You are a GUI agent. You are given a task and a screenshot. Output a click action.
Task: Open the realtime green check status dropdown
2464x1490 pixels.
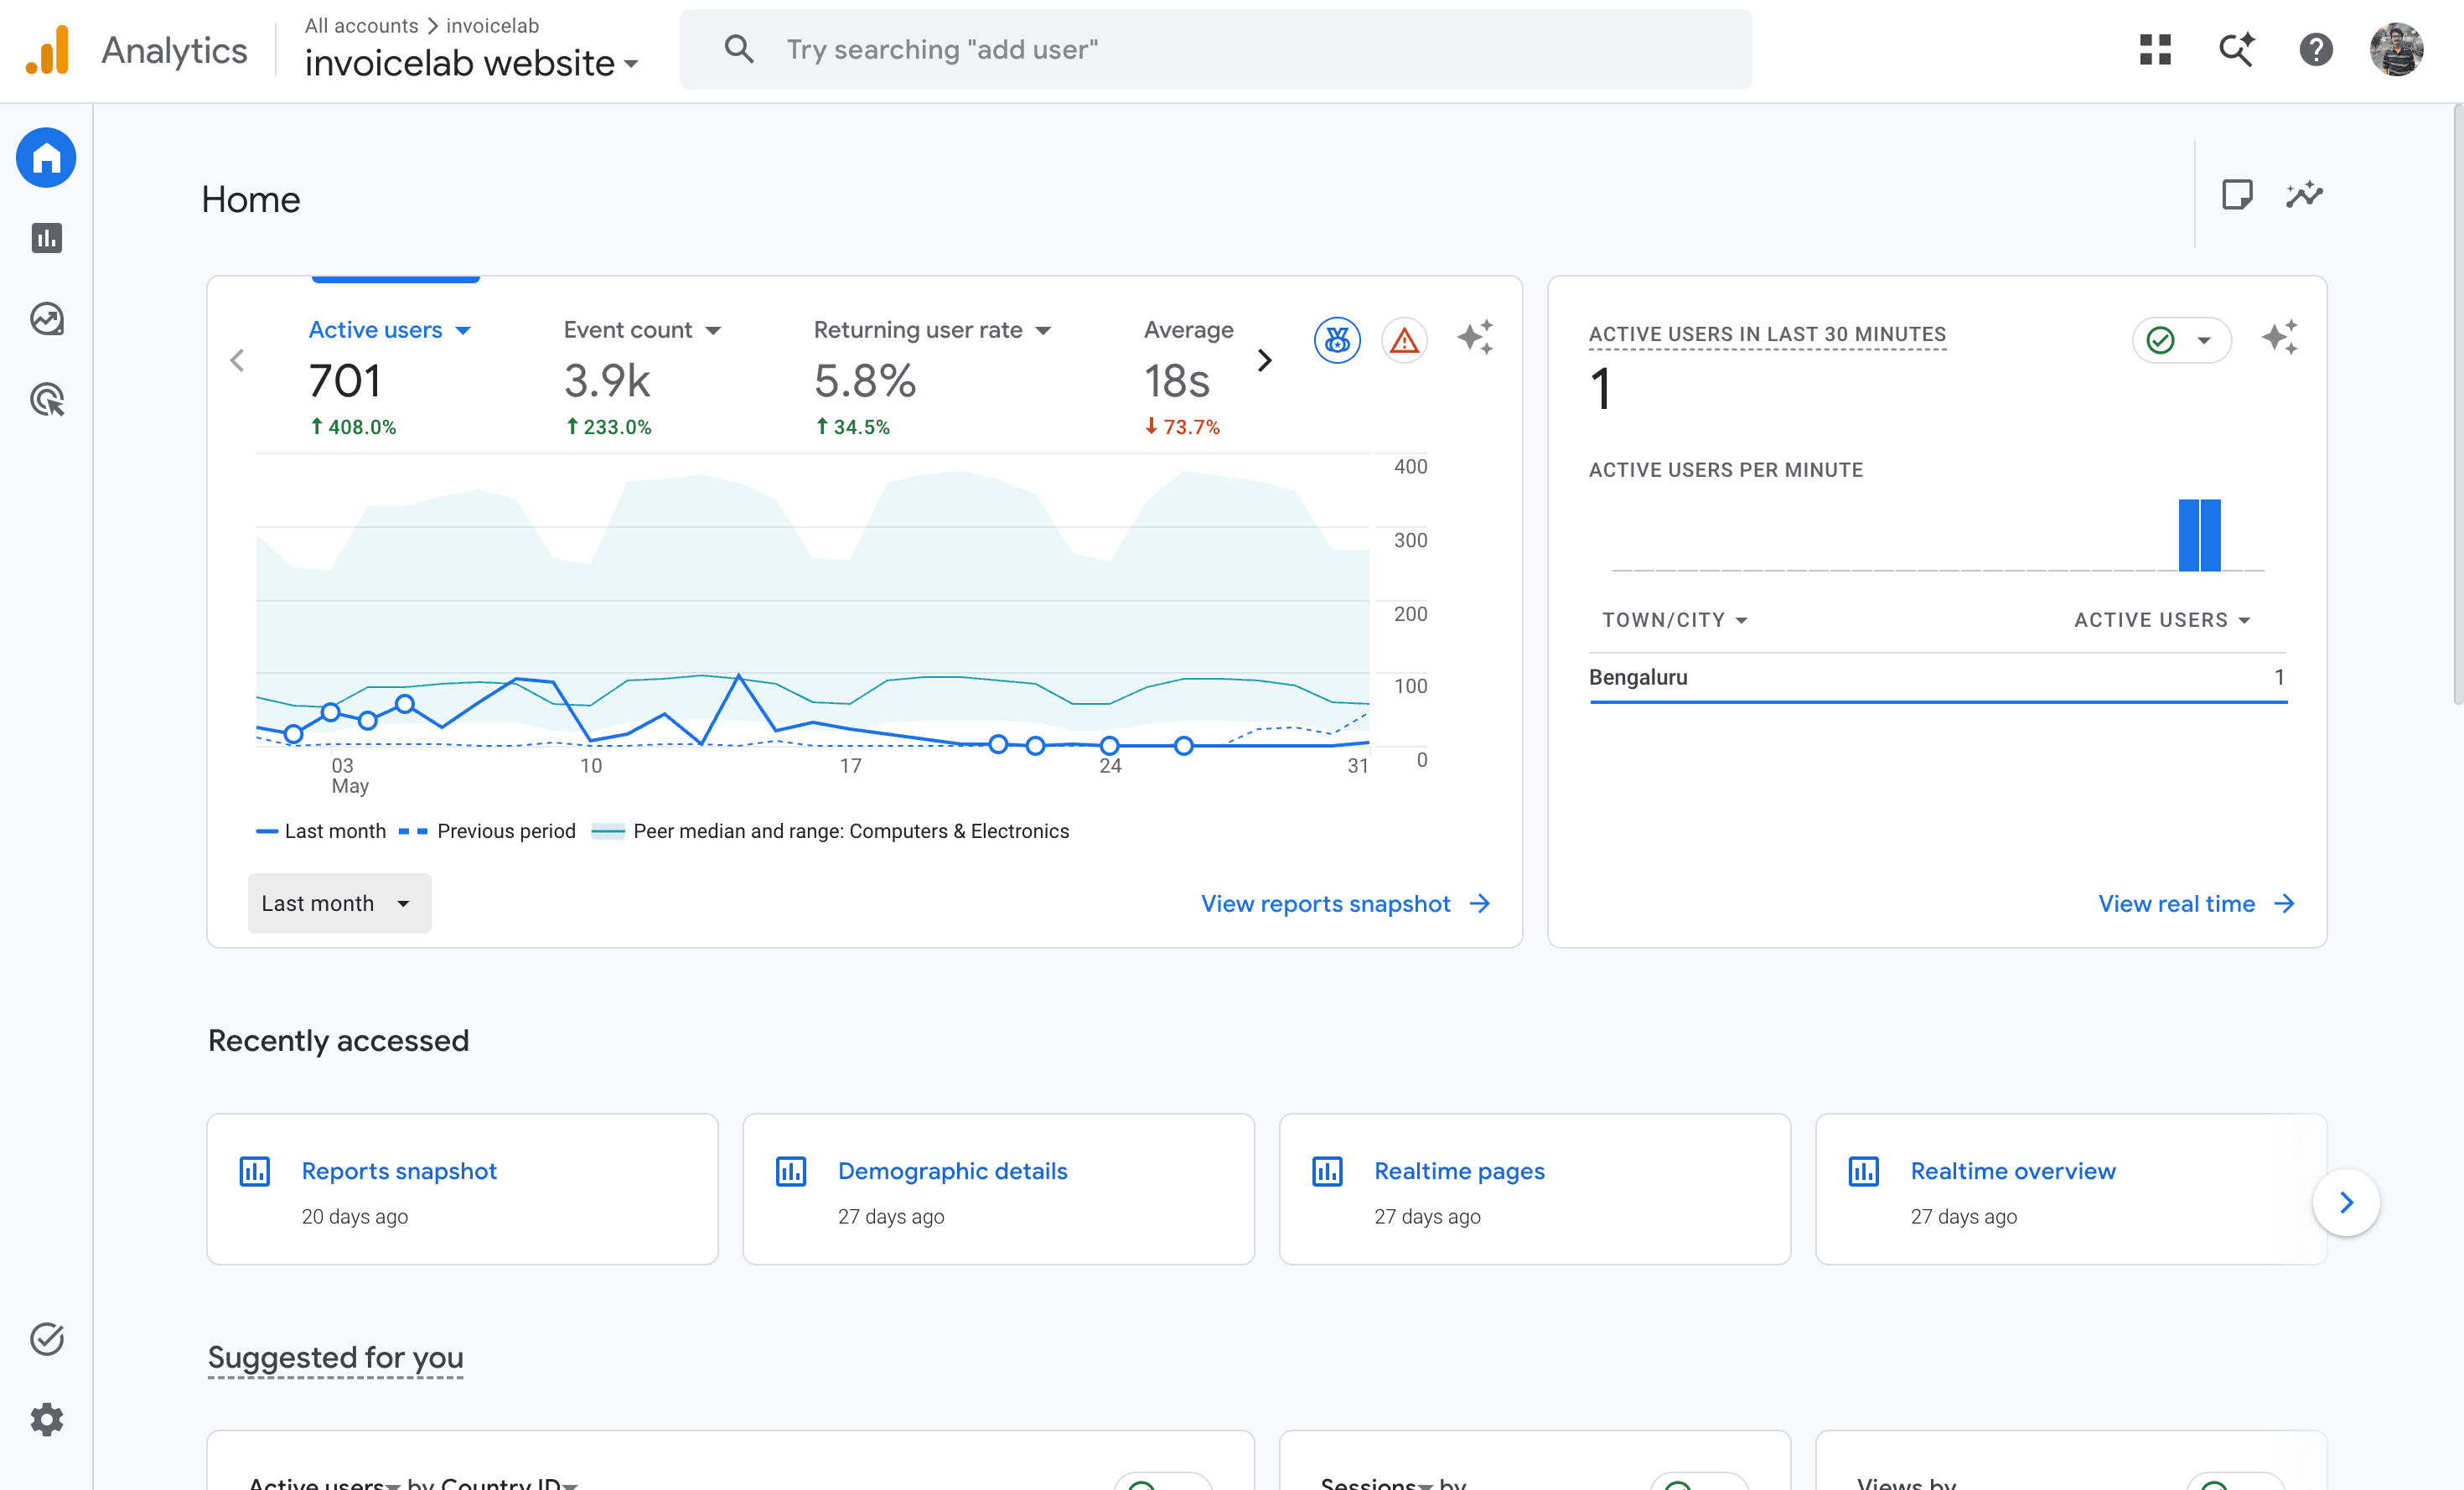(x=2181, y=340)
